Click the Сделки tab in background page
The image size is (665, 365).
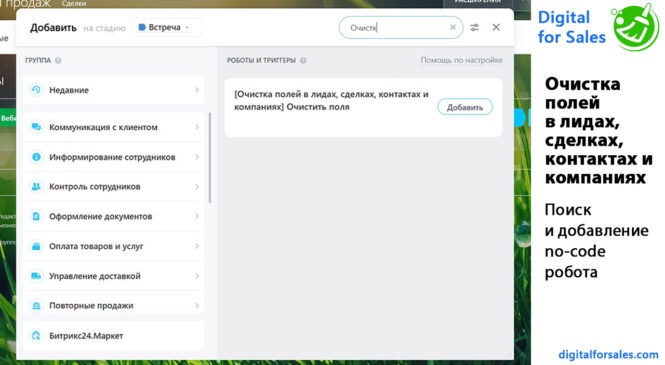[x=74, y=3]
